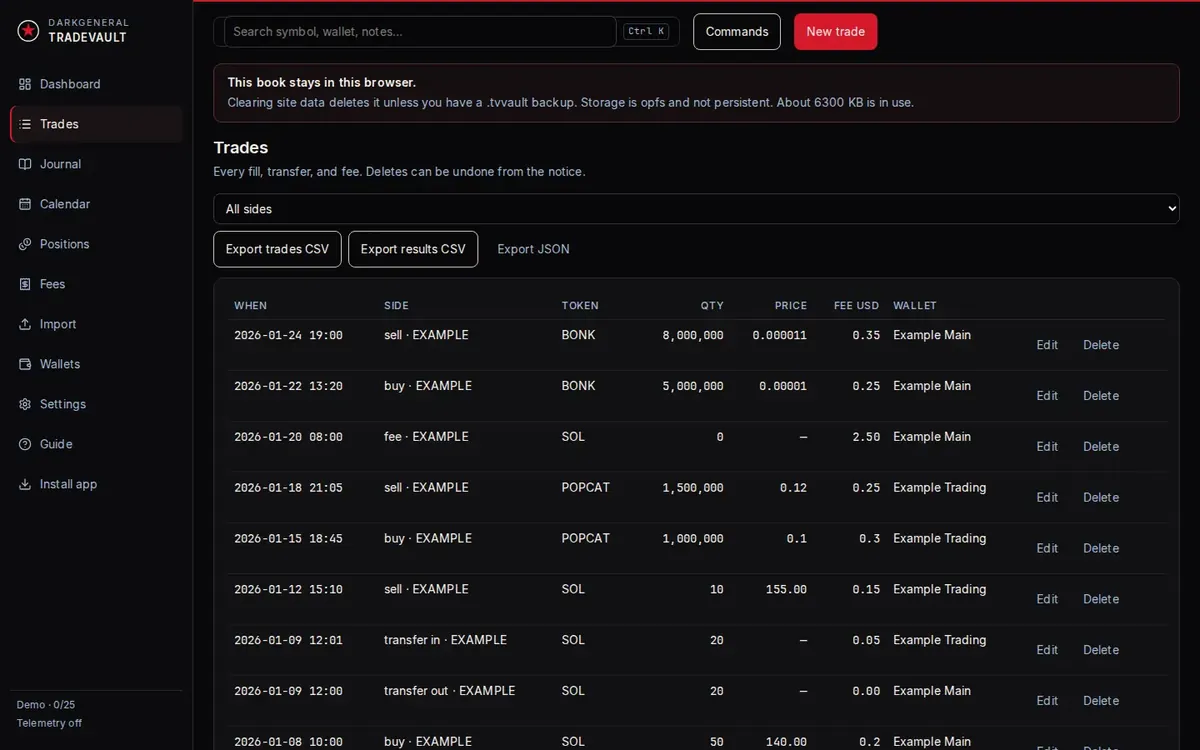Screen dimensions: 1200x750
Task: Click the Positions link icon
Action: (25, 244)
